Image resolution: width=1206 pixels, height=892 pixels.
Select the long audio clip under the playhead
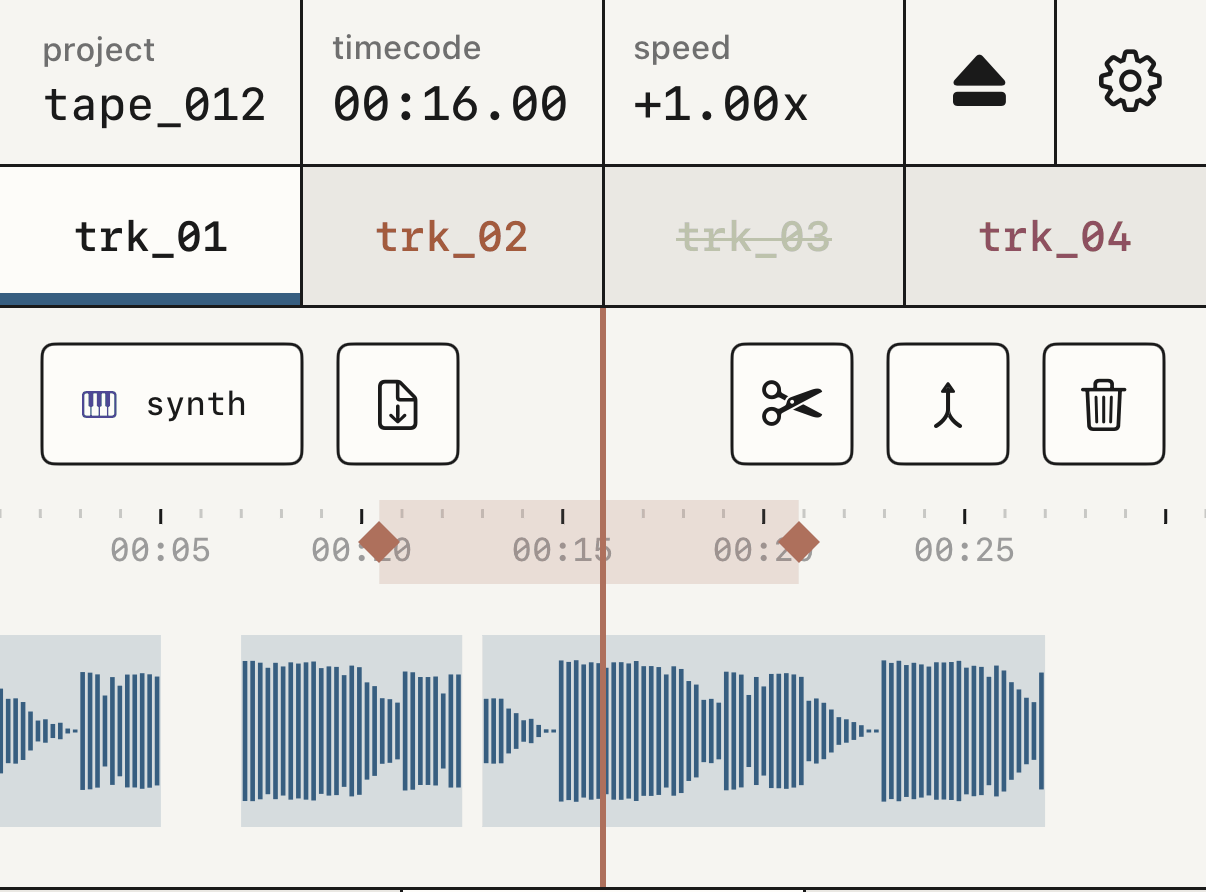point(764,731)
